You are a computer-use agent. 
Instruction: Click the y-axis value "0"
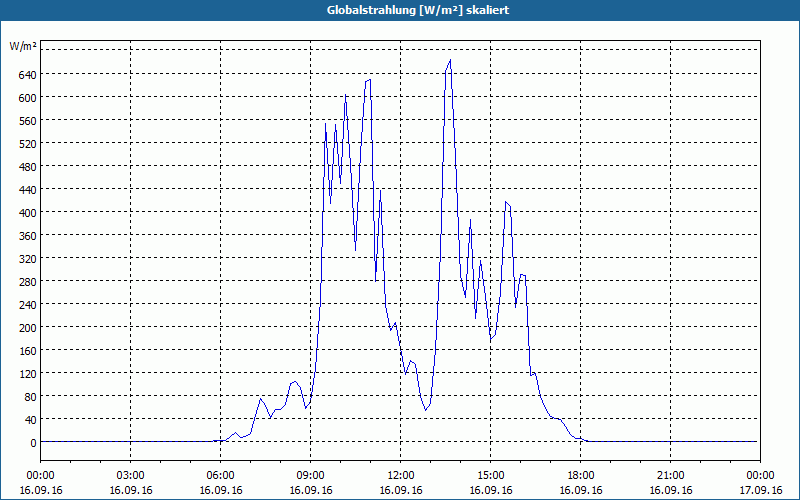pyautogui.click(x=34, y=443)
